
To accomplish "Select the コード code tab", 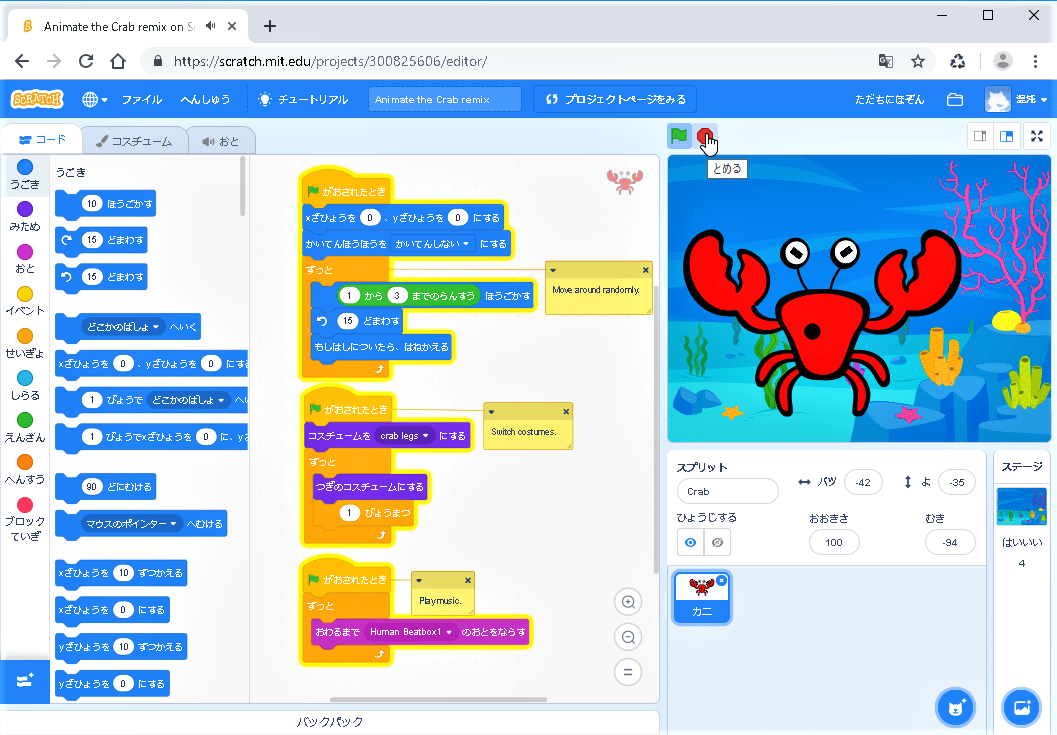I will [x=42, y=140].
